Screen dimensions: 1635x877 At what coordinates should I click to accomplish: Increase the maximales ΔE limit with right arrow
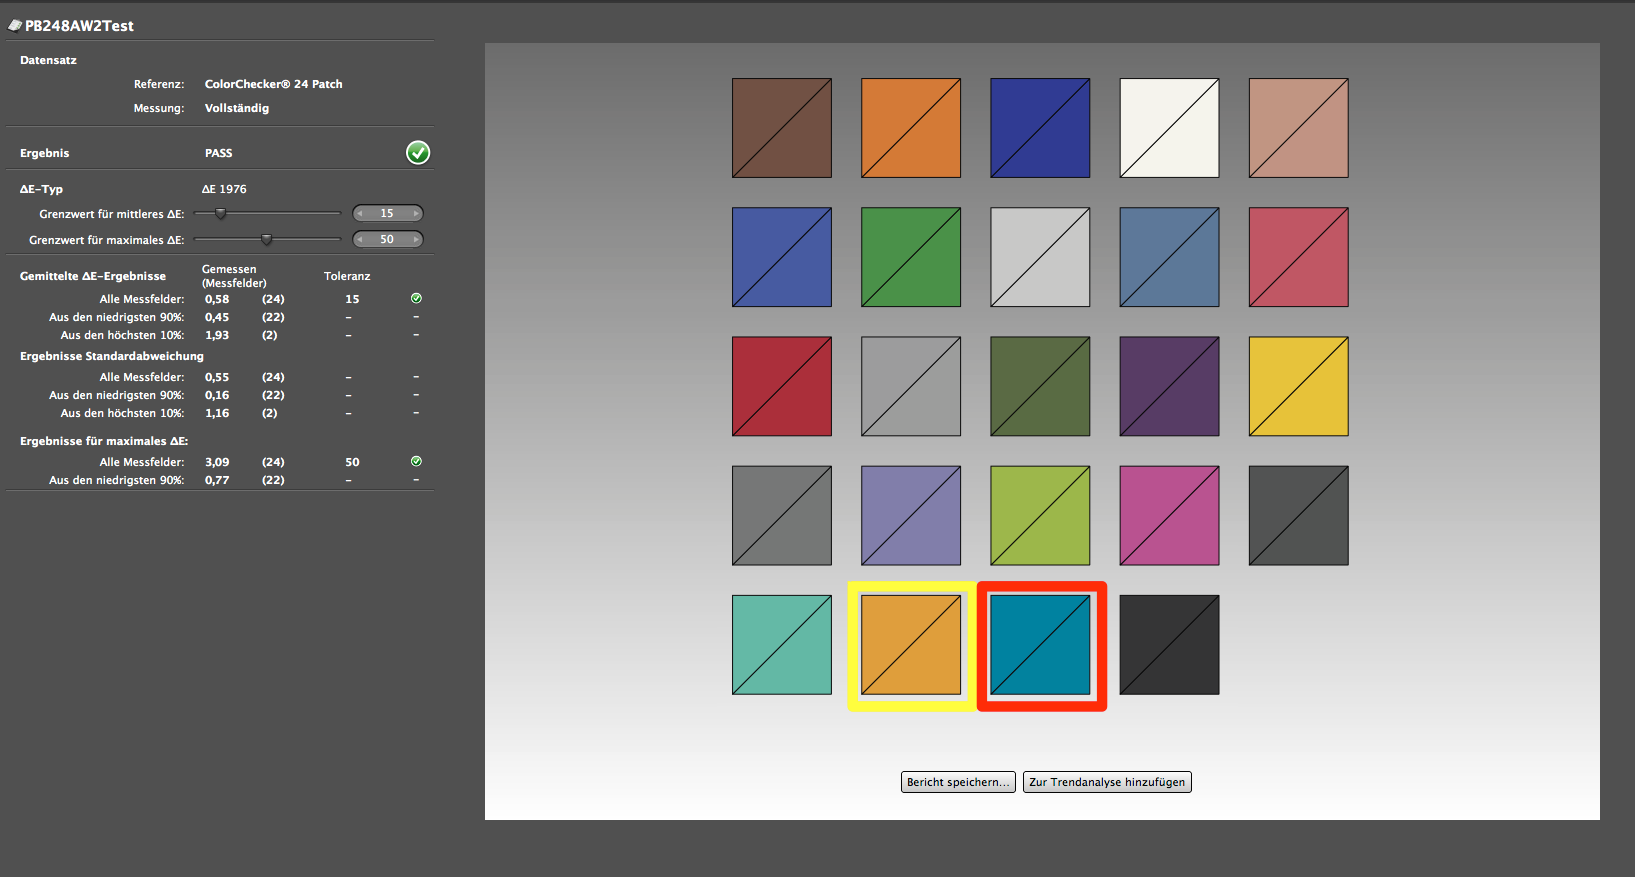click(x=416, y=239)
